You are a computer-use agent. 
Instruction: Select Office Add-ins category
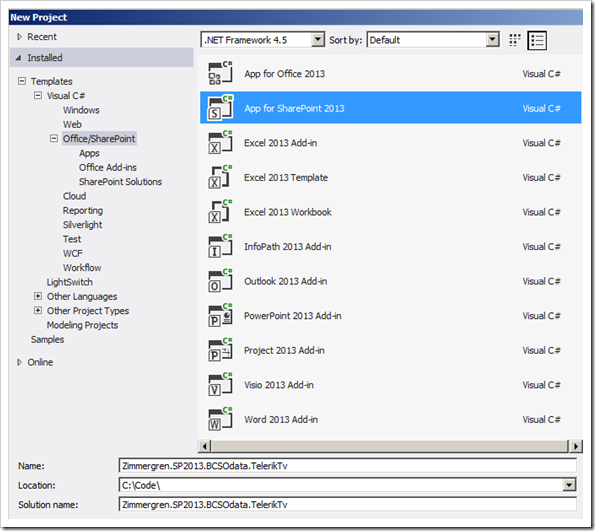click(108, 167)
